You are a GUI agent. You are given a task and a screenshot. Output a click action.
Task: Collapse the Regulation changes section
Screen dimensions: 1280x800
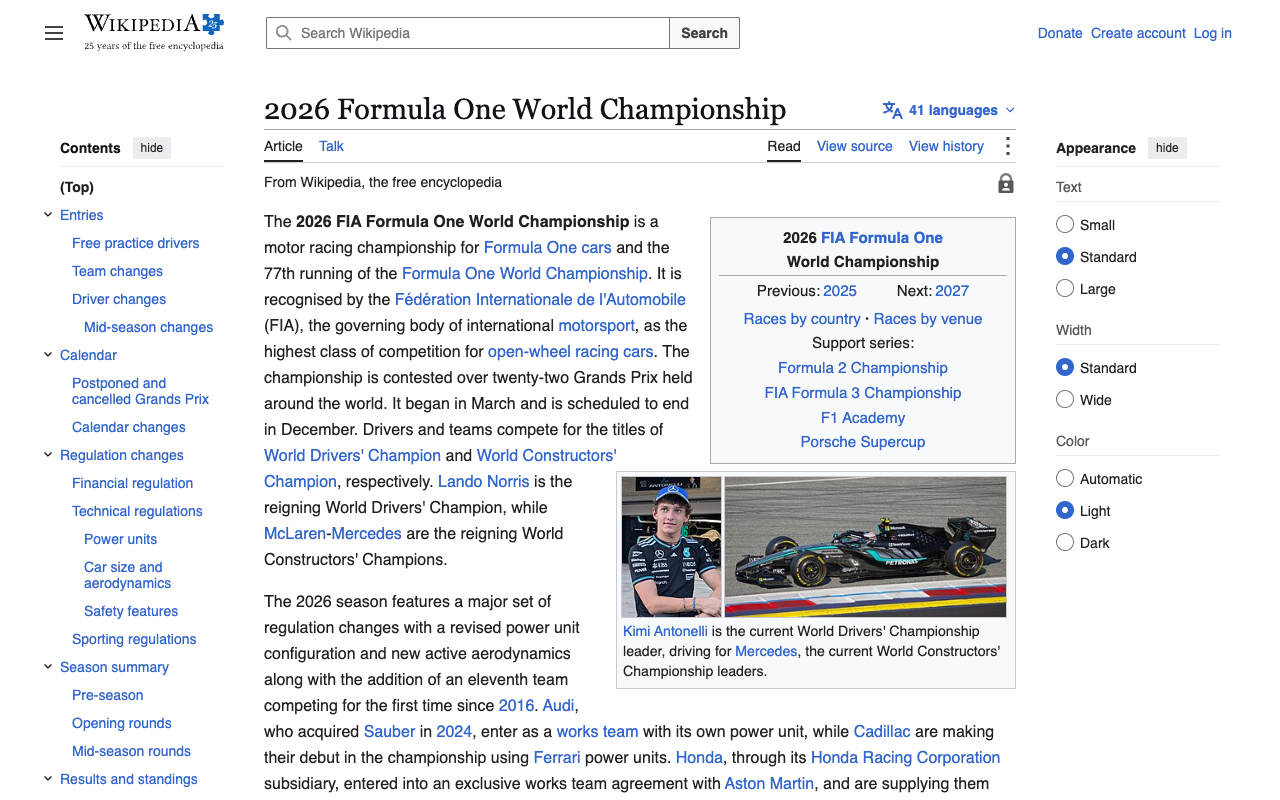click(x=48, y=455)
